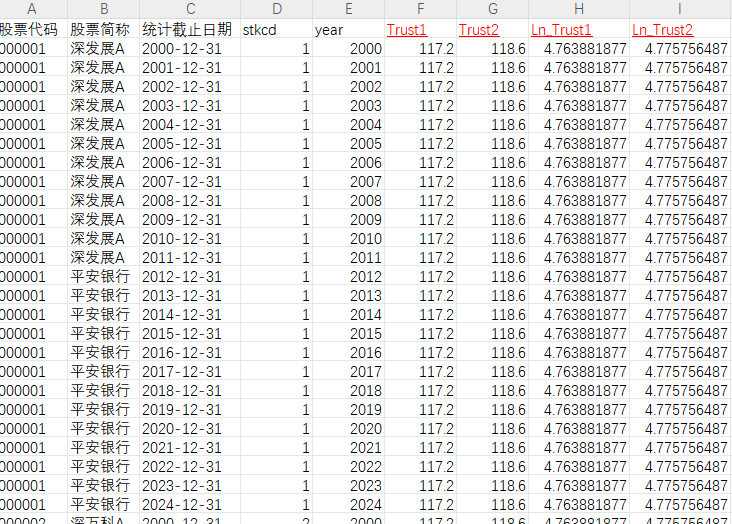Screen dimensions: 732x524
Task: Click the 股票简称 header cell
Action: 102,29
